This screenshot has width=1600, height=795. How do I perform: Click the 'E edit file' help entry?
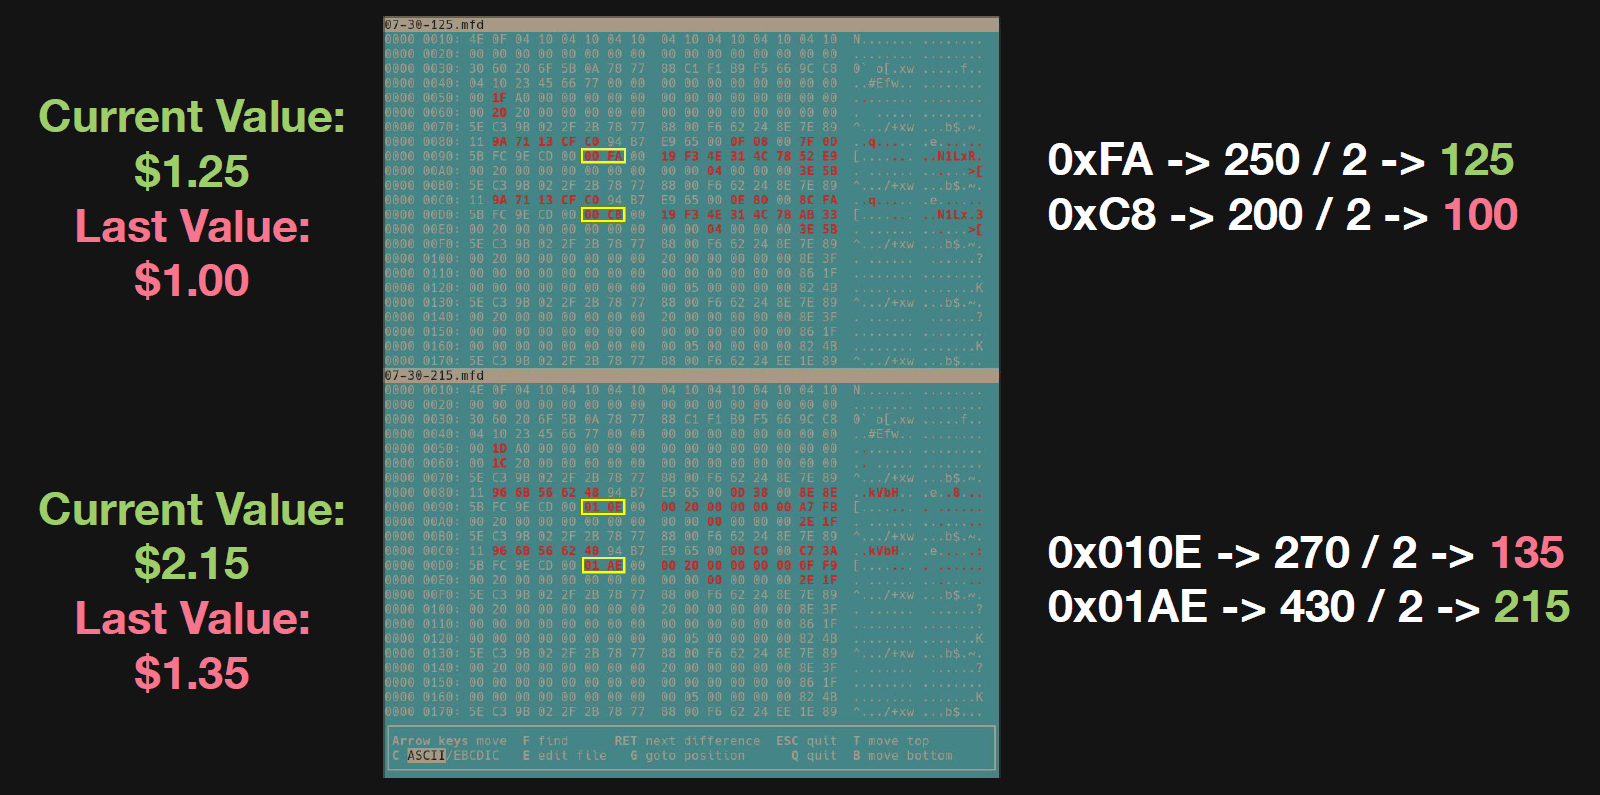pyautogui.click(x=564, y=756)
